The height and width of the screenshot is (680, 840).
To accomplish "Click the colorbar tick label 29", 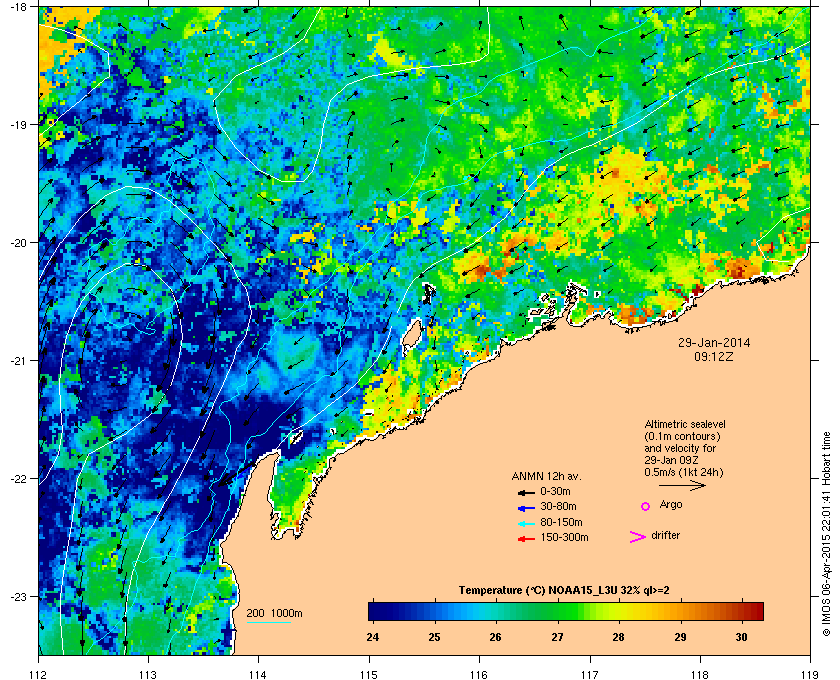I will pos(680,637).
